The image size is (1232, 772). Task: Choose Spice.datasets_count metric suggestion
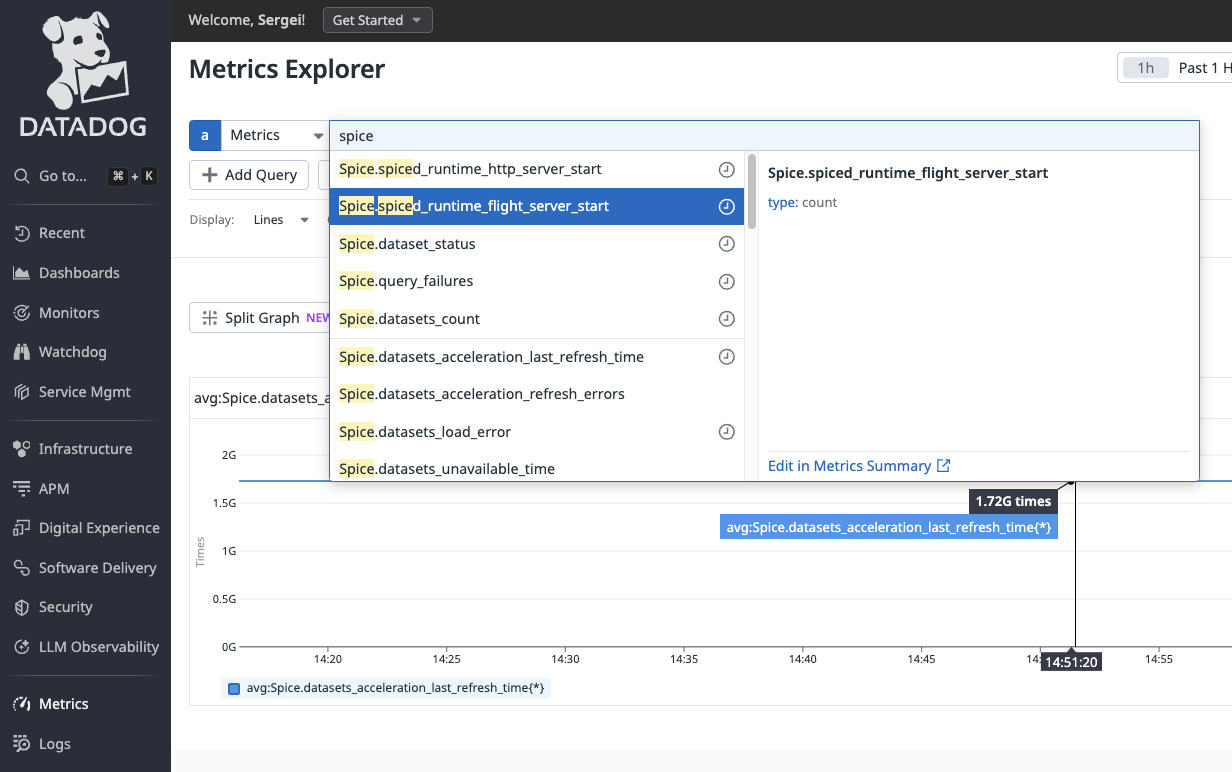pos(409,319)
